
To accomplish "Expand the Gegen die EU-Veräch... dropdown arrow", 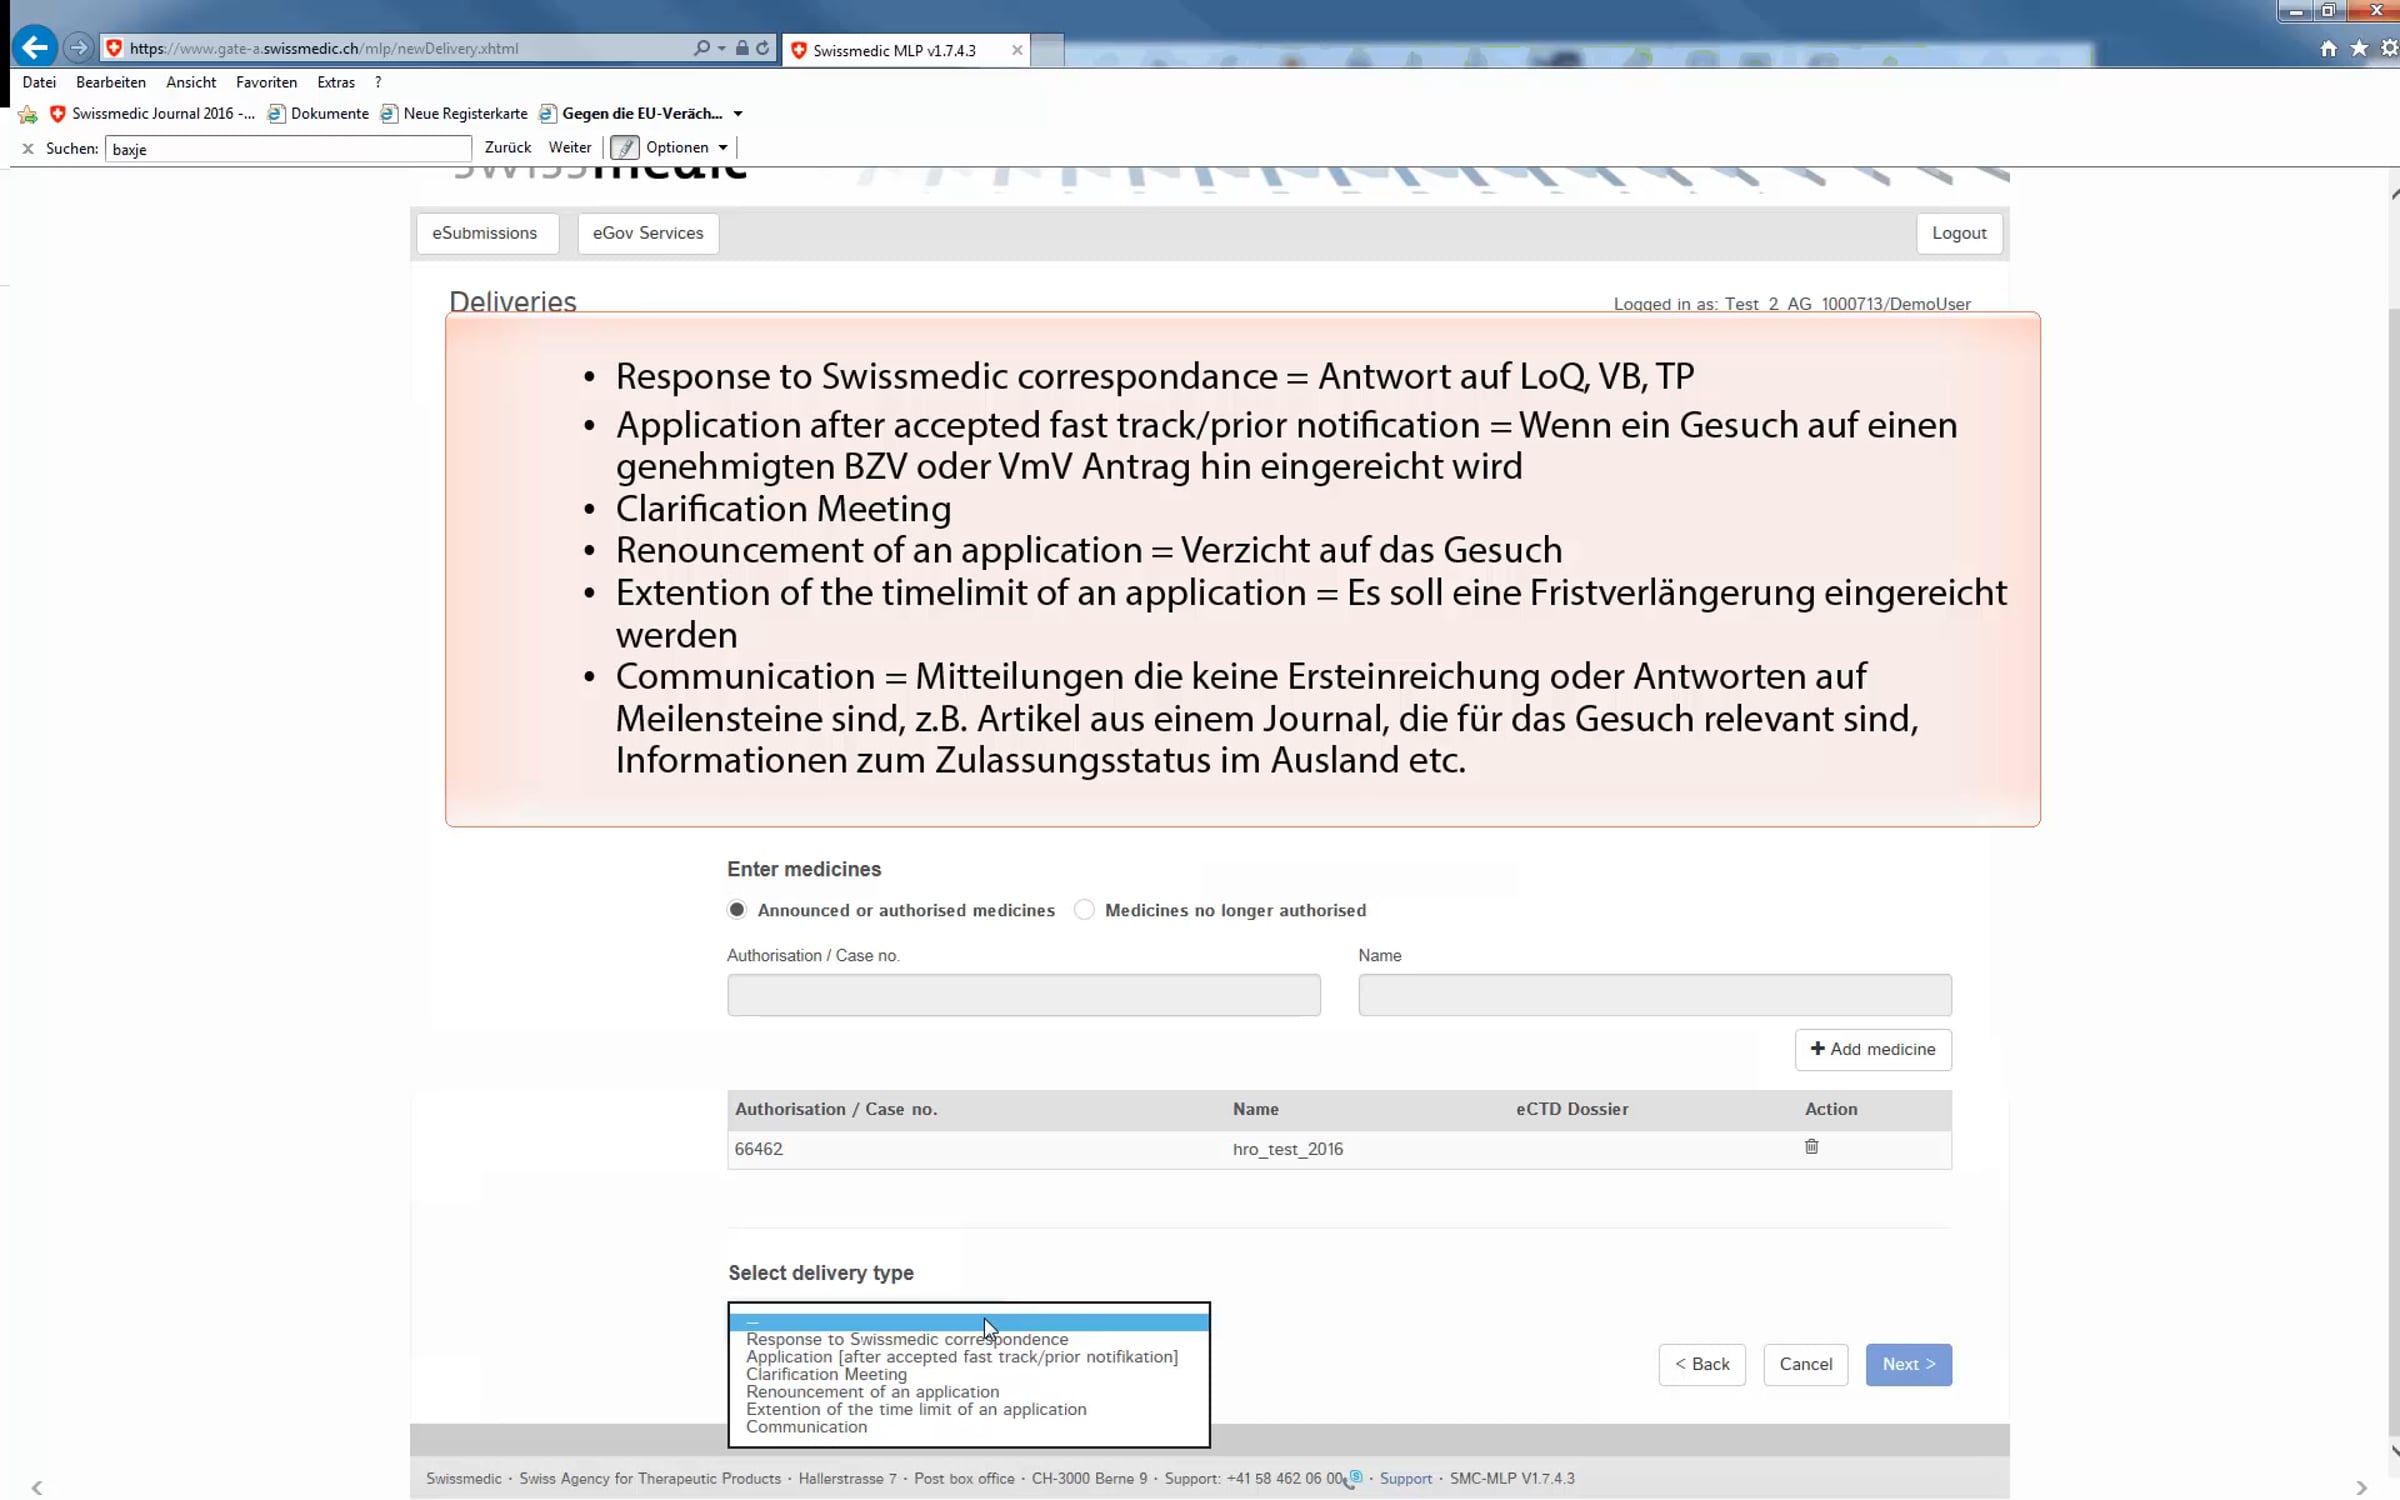I will point(738,114).
